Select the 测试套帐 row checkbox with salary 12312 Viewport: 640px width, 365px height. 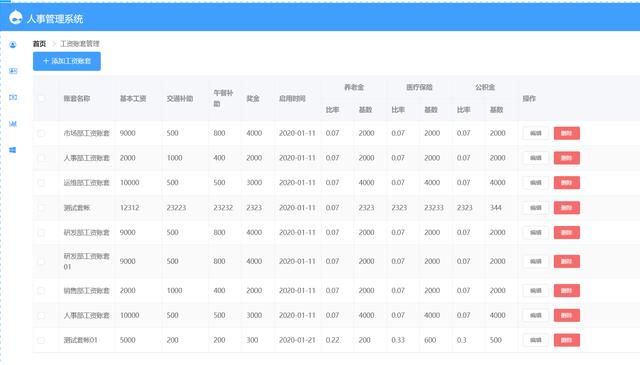(41, 207)
